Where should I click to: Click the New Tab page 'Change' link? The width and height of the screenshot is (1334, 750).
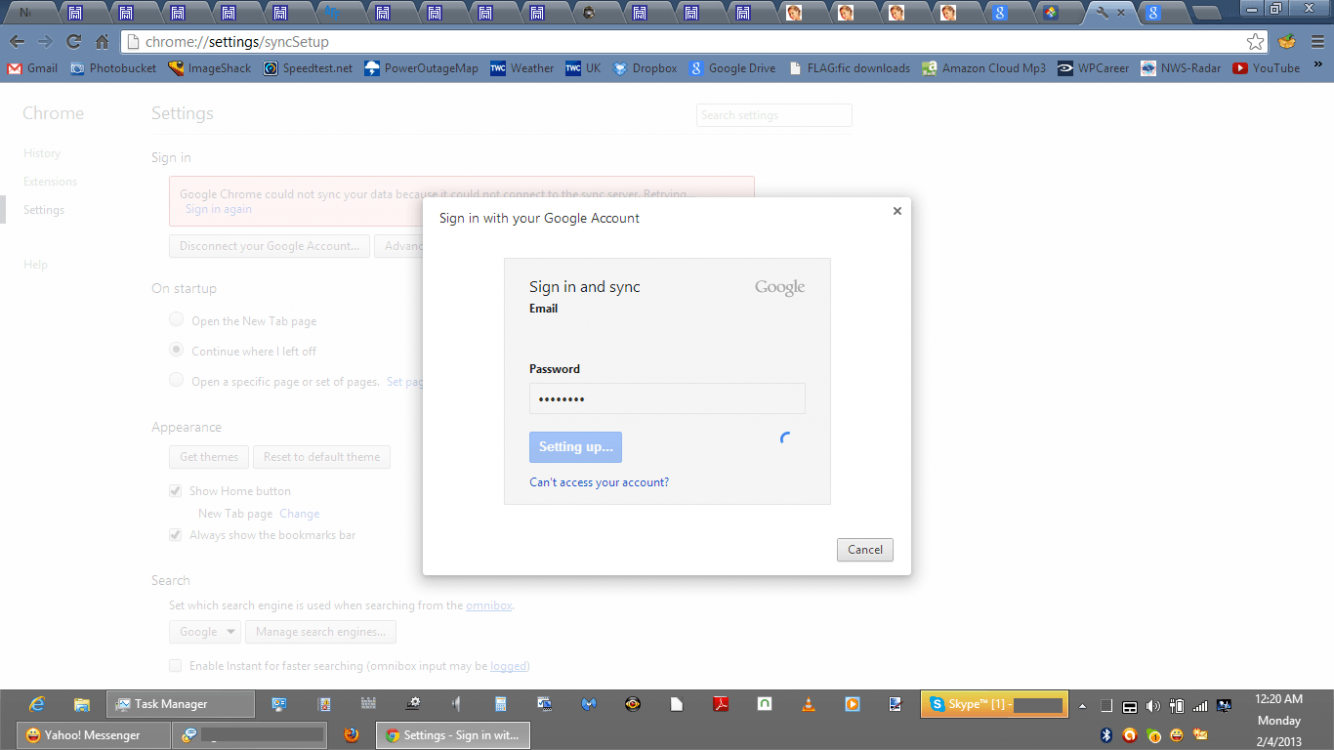(x=299, y=513)
